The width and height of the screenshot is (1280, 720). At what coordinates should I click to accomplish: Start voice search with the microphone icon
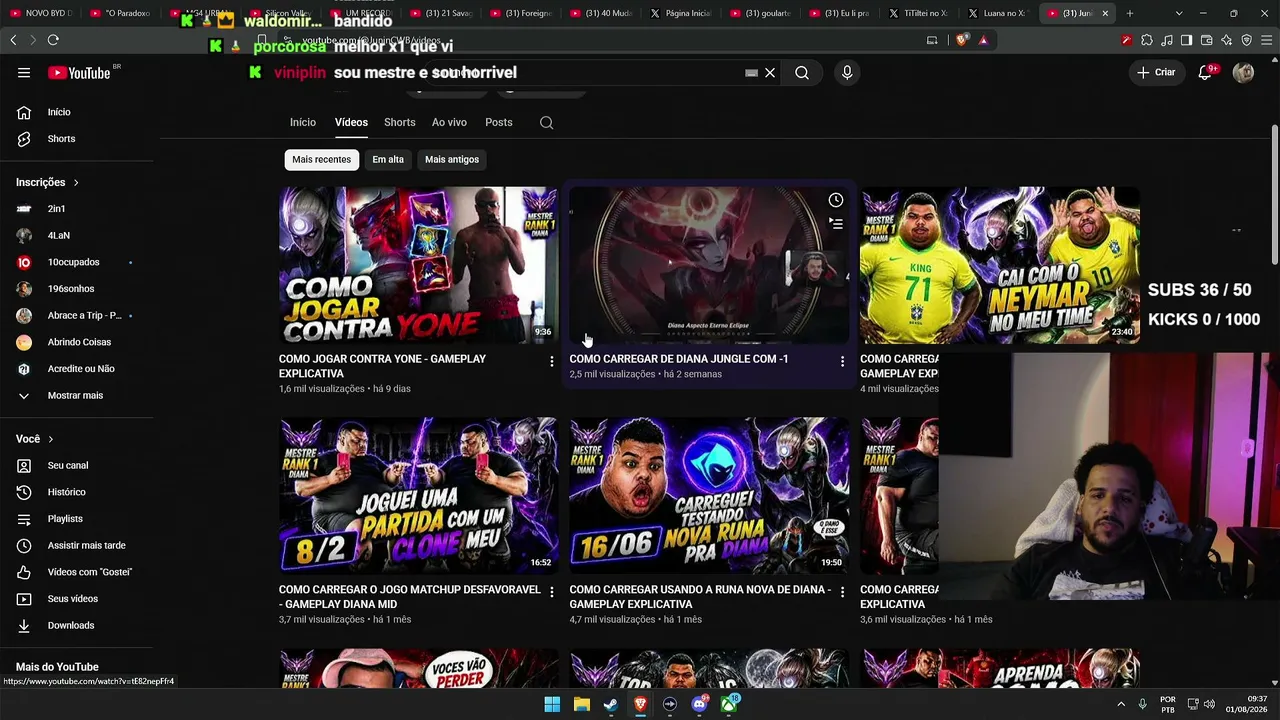[x=847, y=72]
